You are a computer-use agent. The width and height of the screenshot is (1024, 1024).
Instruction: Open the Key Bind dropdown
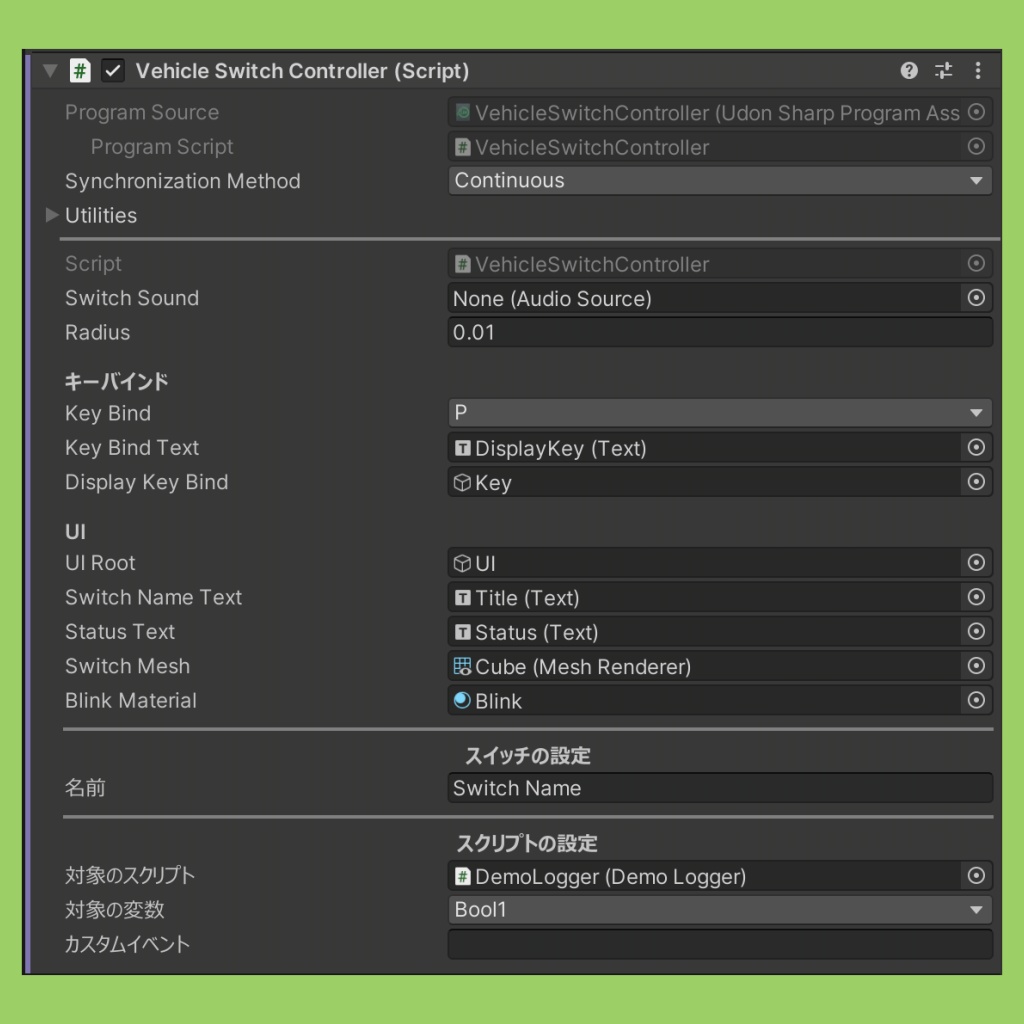719,413
